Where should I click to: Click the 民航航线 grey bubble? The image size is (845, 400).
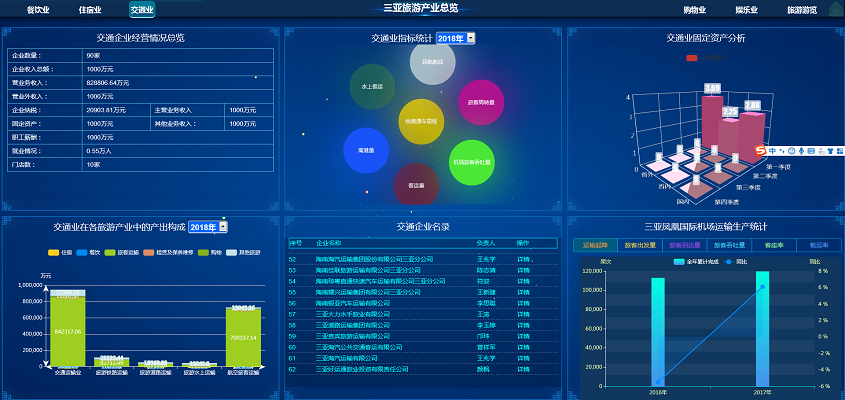click(x=433, y=62)
